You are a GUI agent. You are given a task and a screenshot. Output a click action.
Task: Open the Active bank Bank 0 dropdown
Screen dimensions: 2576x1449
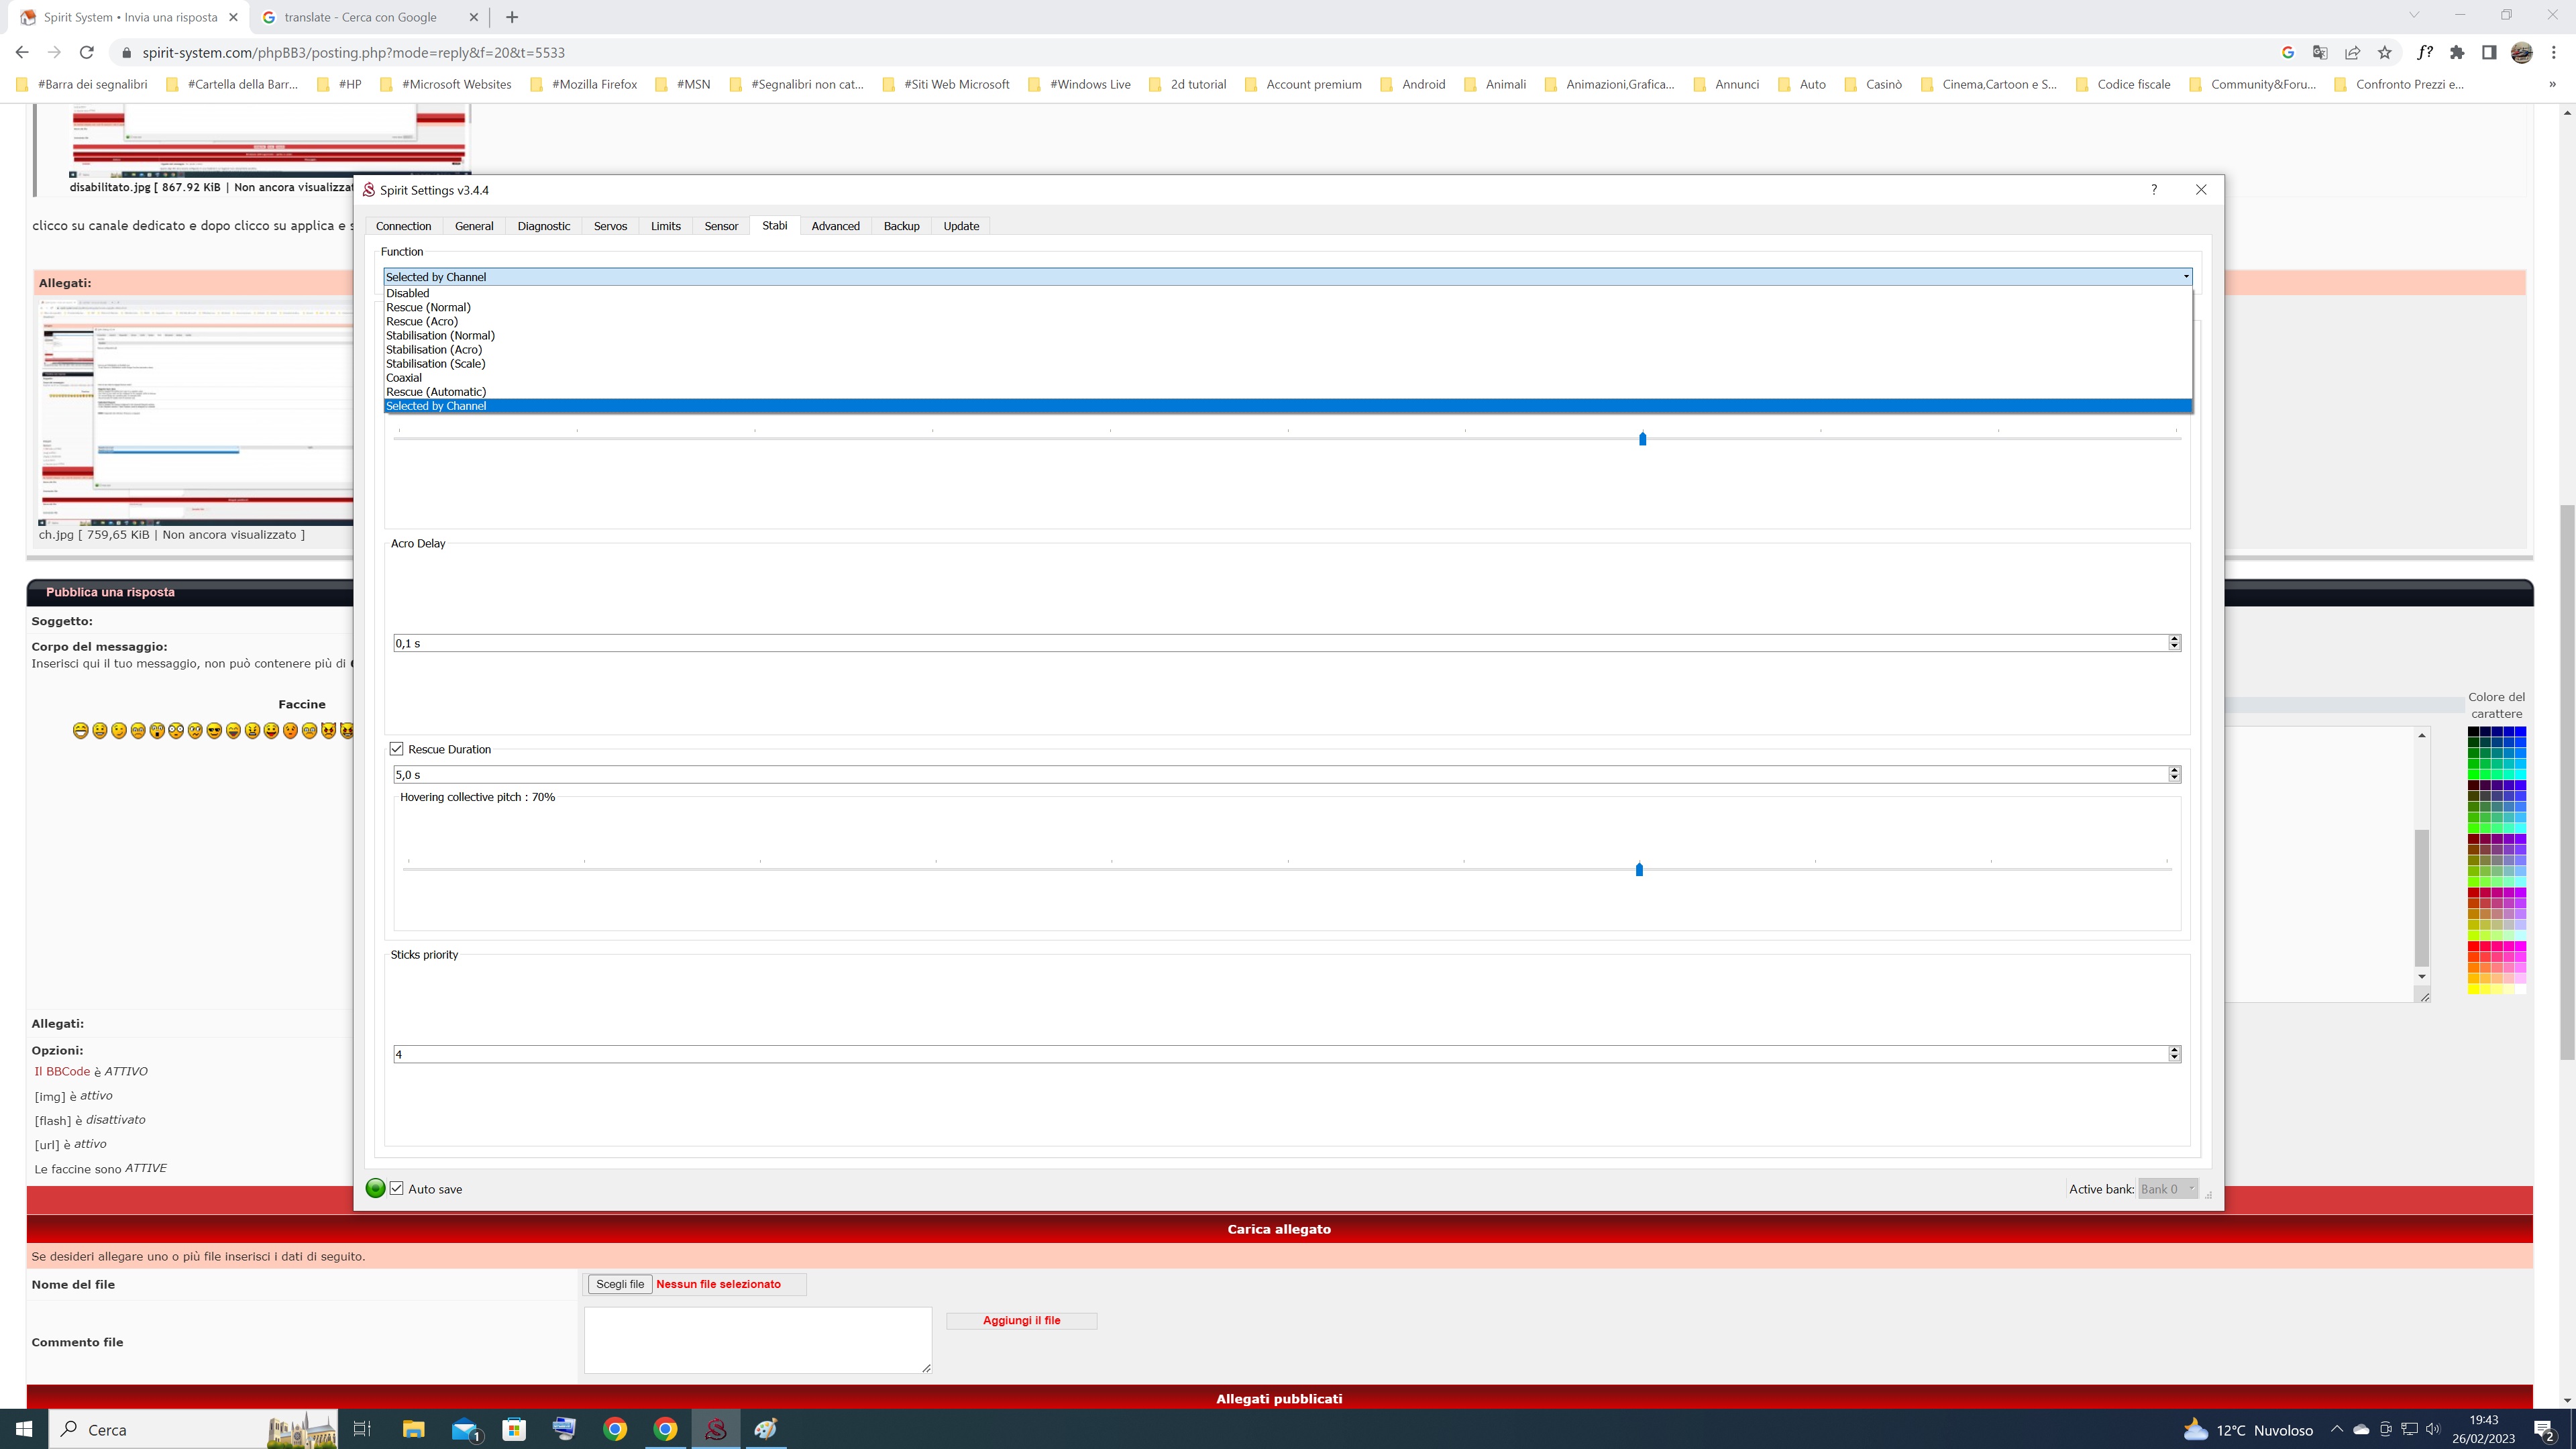coord(2167,1189)
